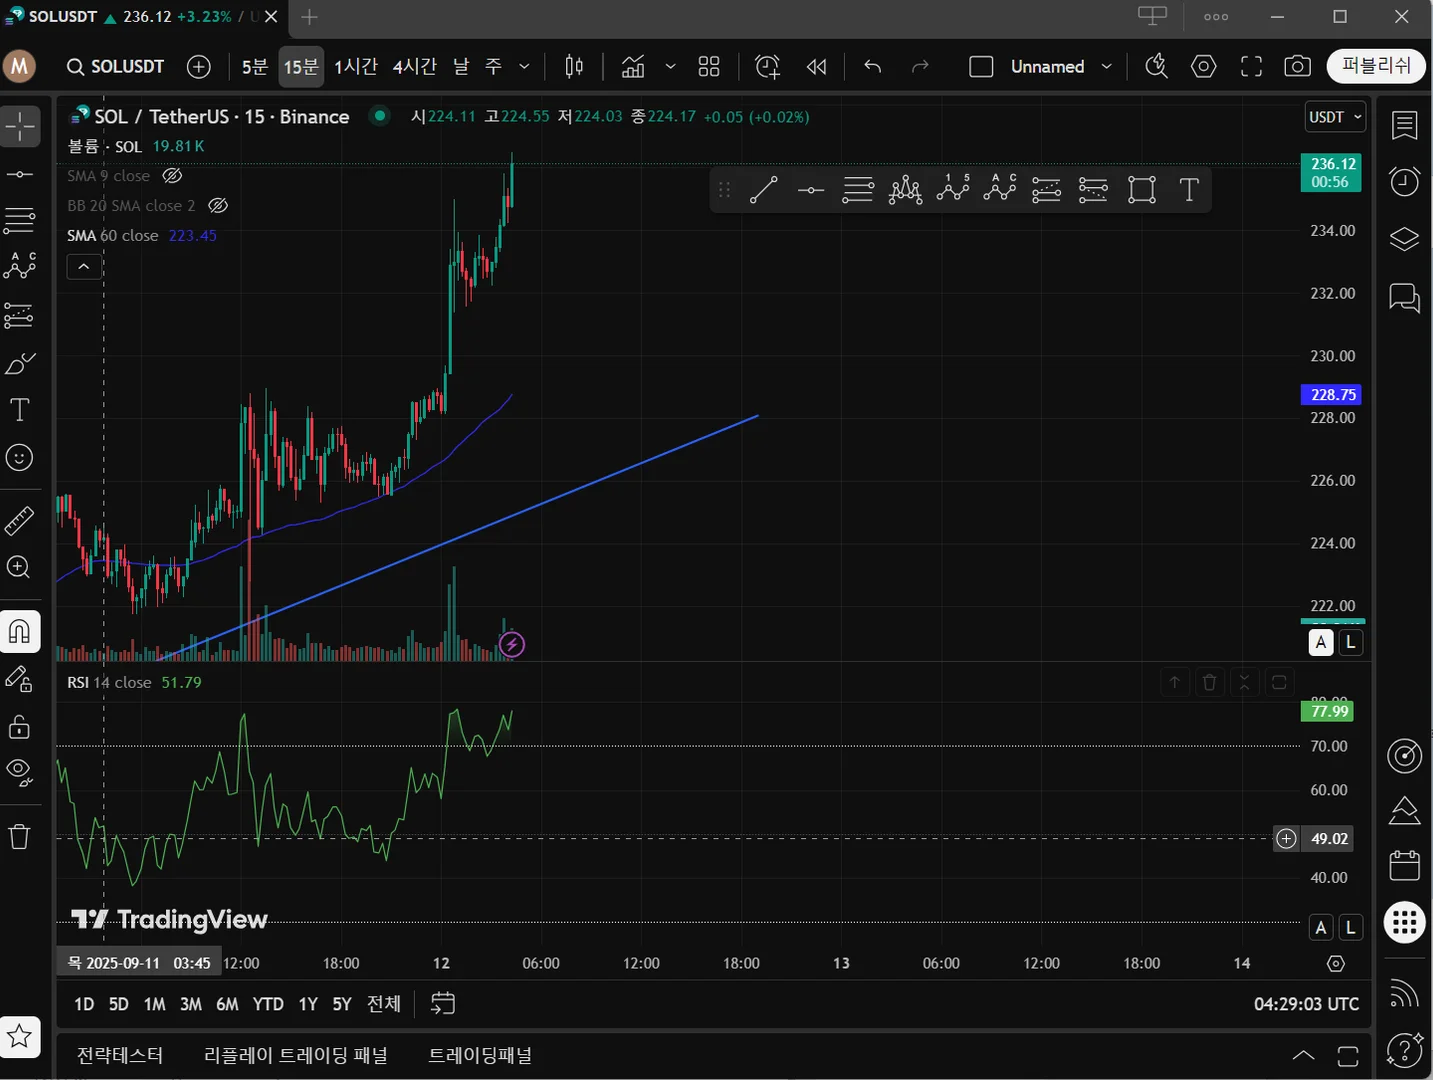
Task: Open favorites star toolbar button
Action: point(20,1036)
